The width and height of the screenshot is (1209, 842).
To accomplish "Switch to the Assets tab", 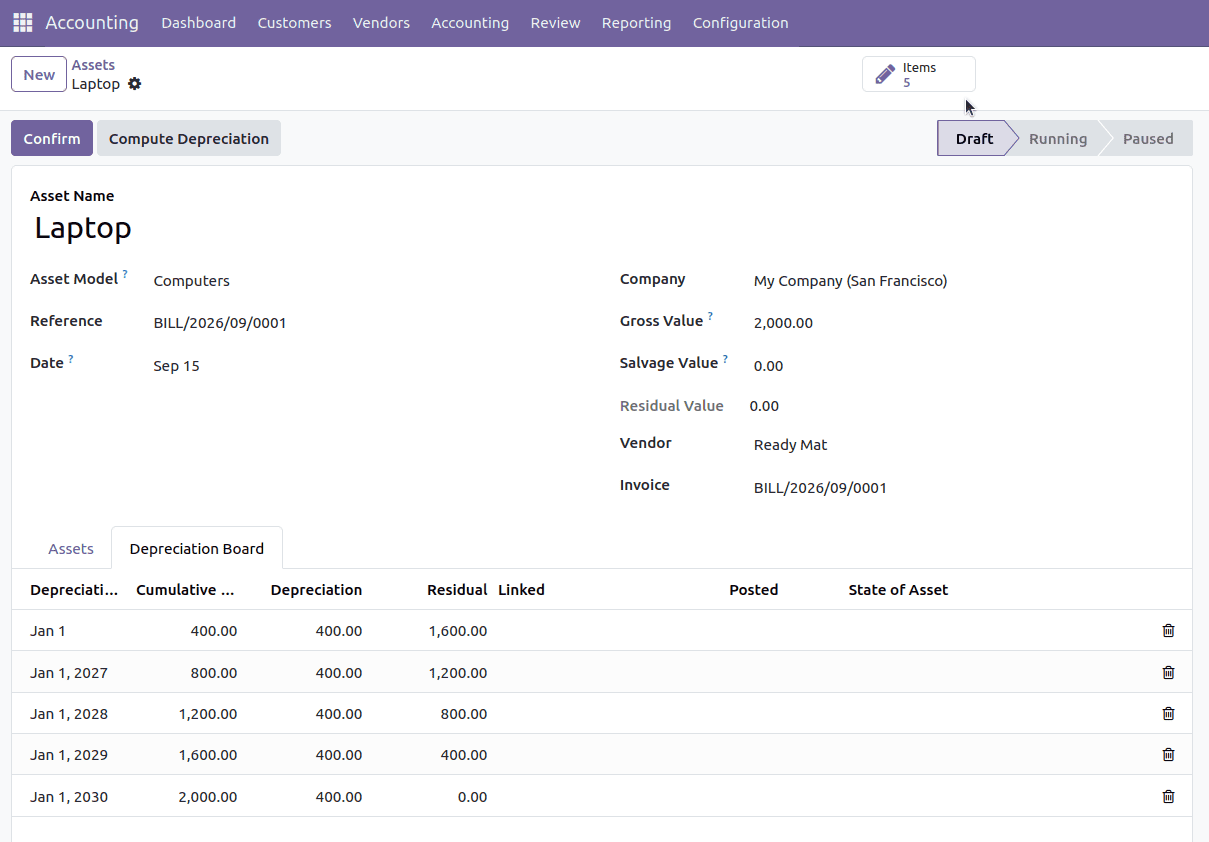I will coord(71,549).
